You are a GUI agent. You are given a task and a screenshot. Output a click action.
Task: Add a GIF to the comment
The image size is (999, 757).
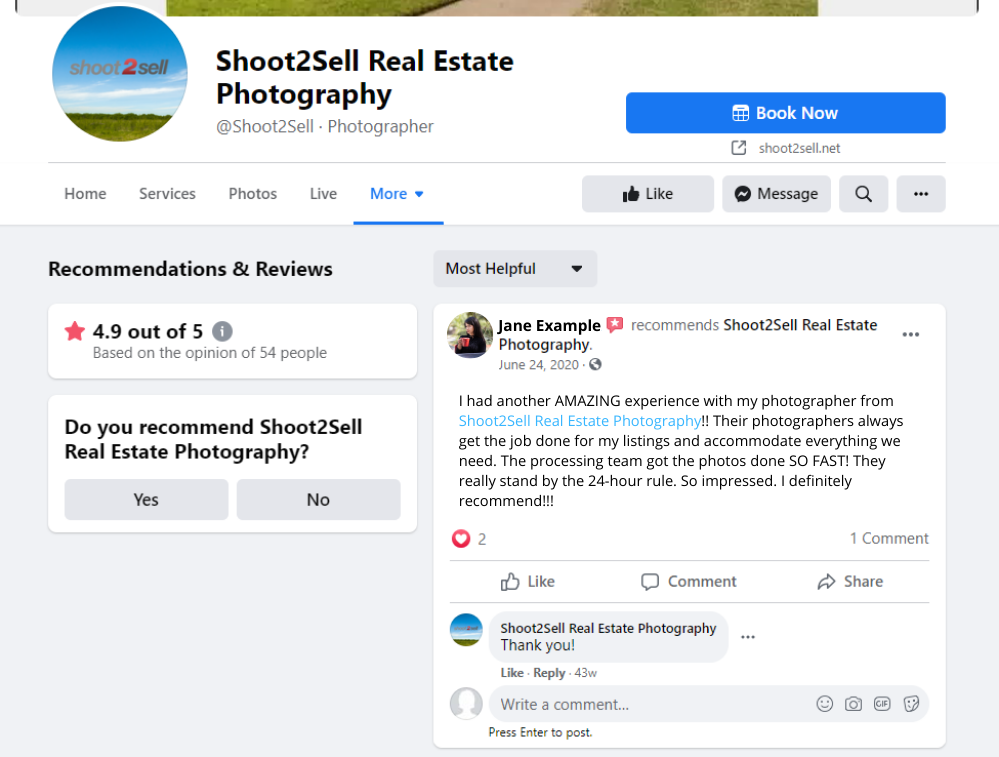pyautogui.click(x=882, y=703)
